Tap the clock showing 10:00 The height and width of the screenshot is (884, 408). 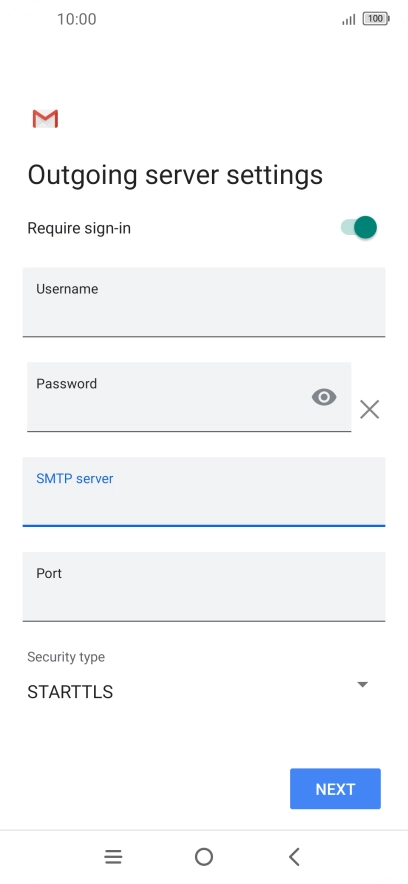tap(77, 19)
